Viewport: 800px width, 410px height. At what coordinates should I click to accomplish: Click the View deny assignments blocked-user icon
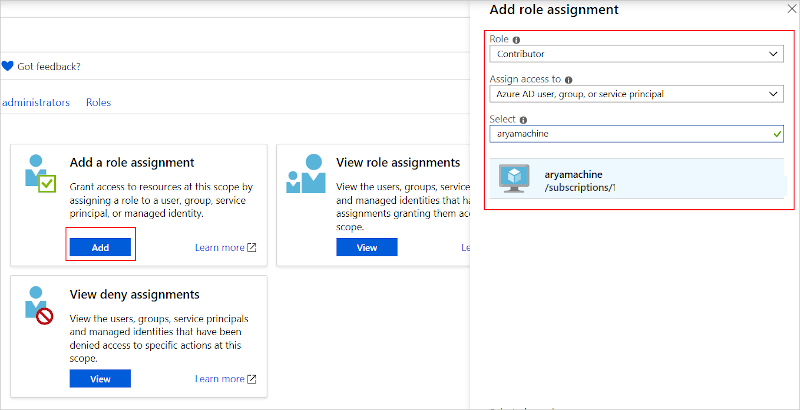pos(39,306)
